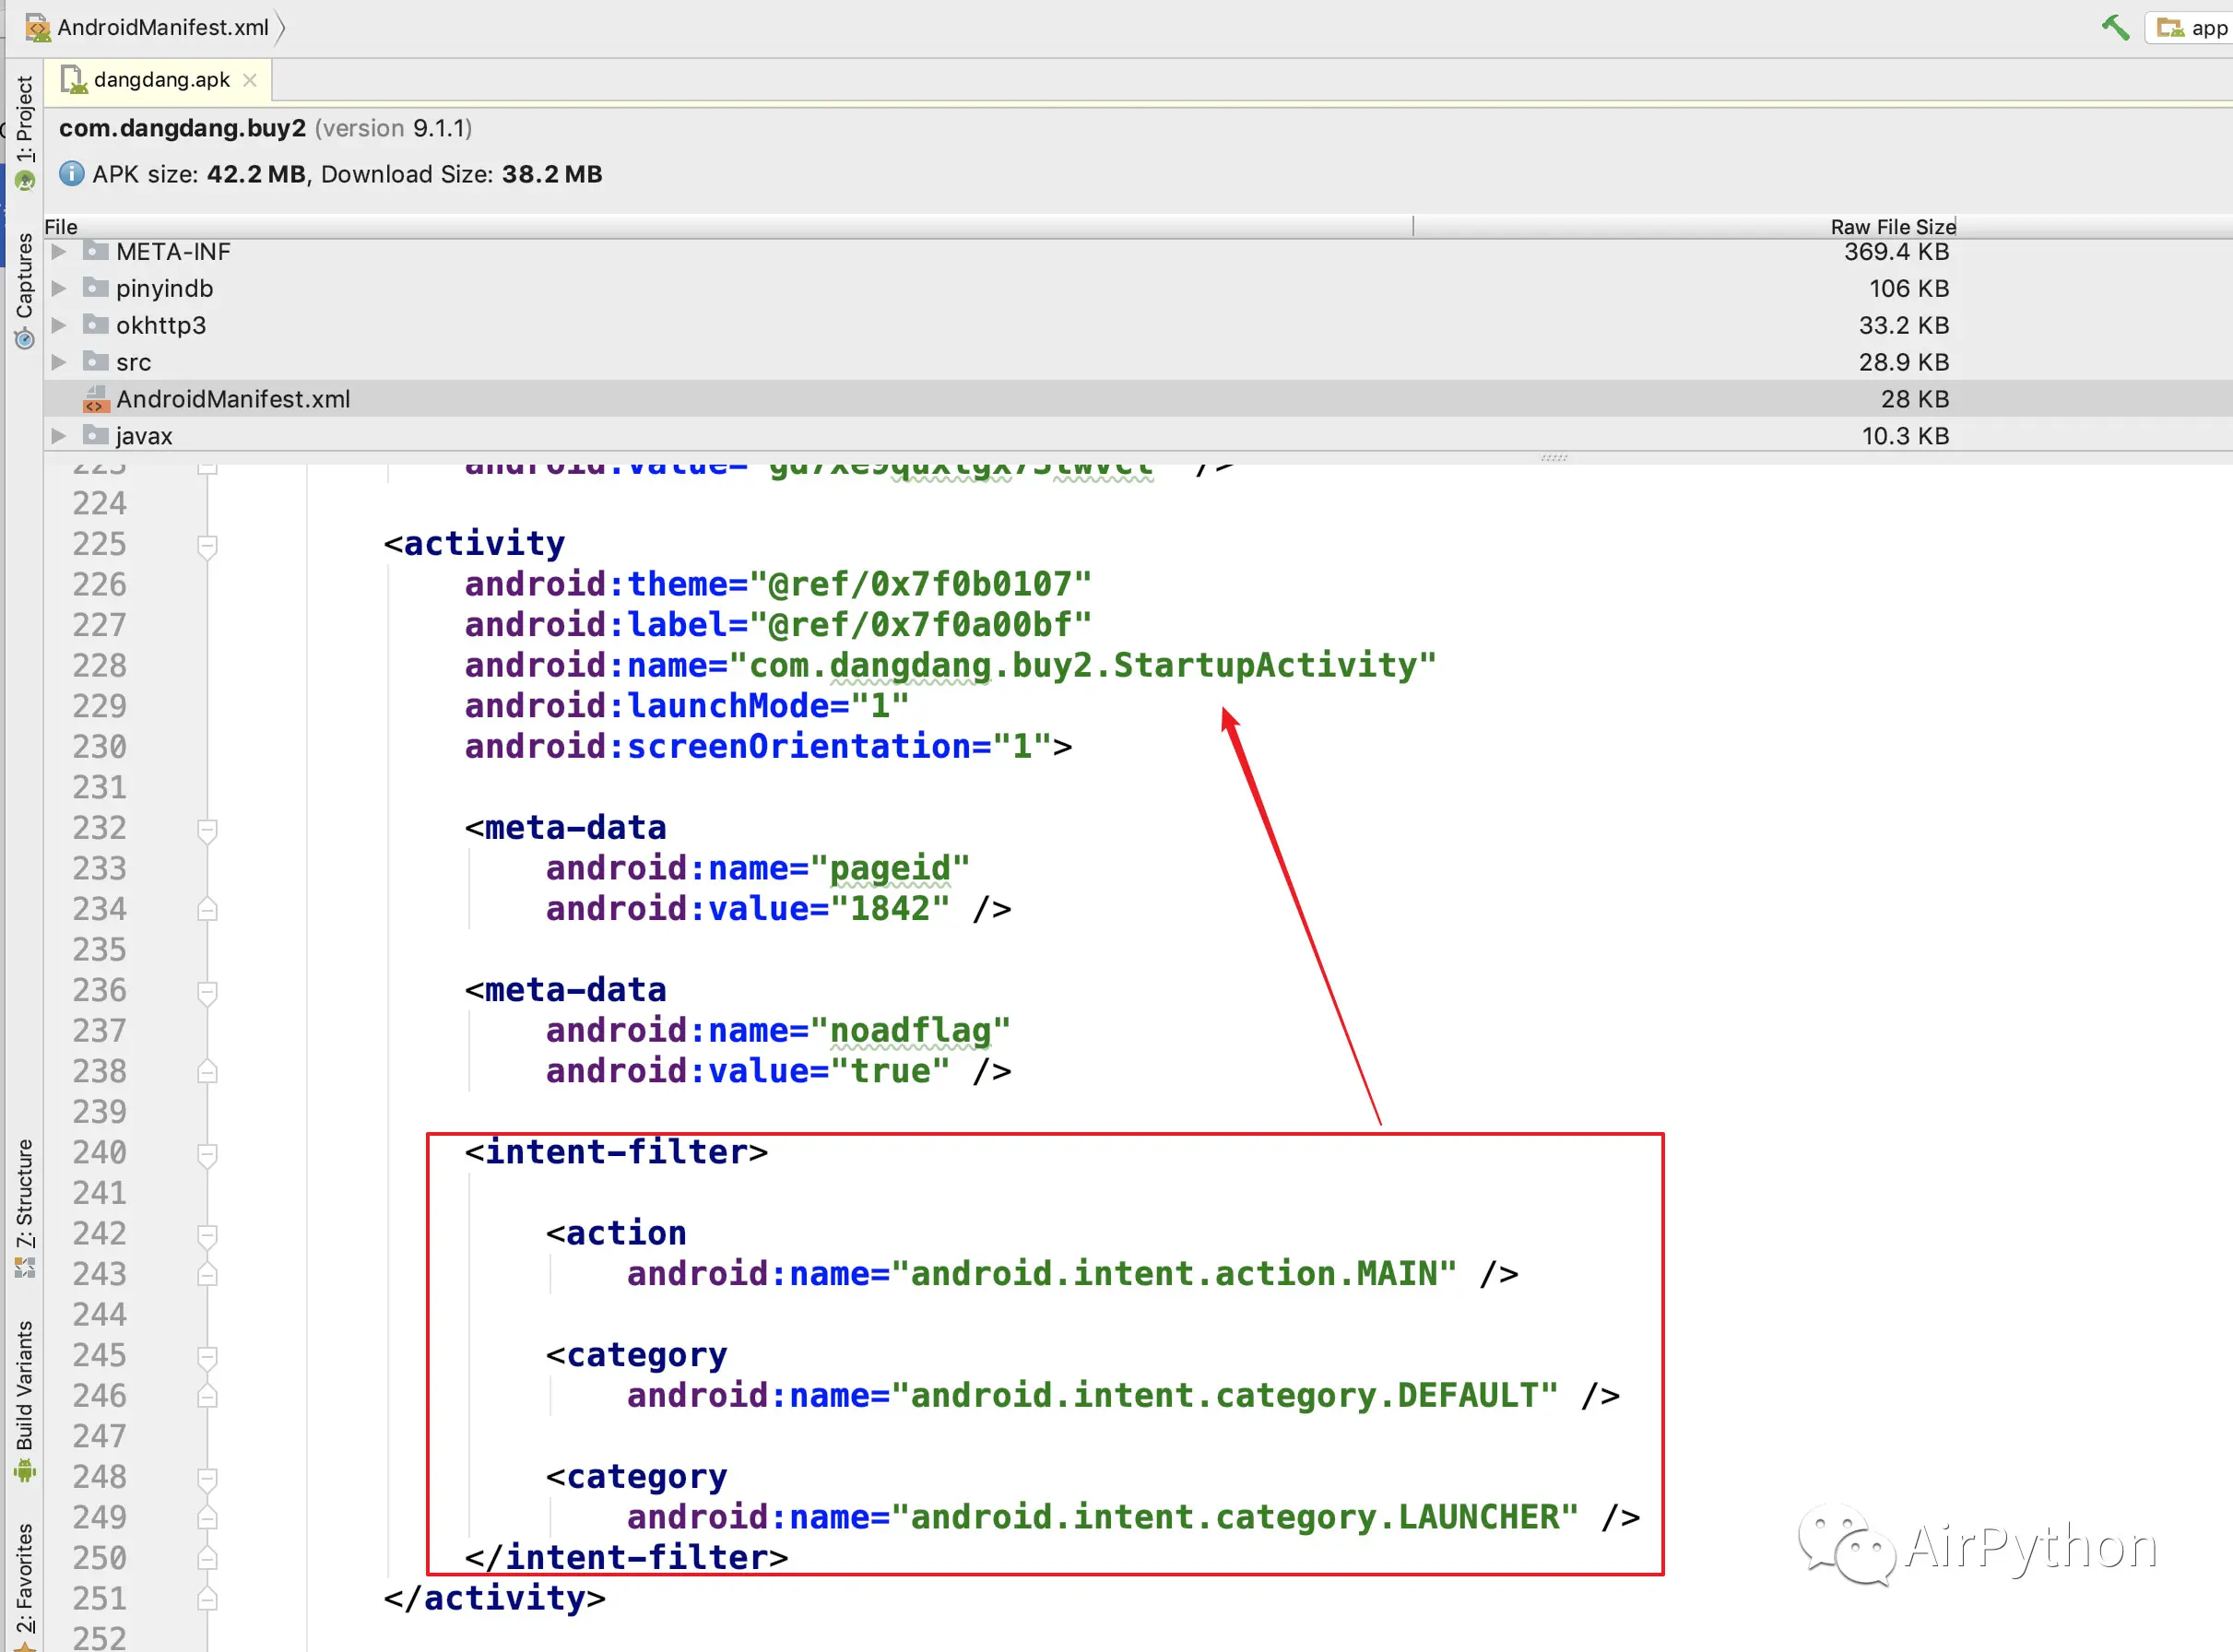
Task: Expand the pinyindb folder arrow
Action: tap(59, 288)
